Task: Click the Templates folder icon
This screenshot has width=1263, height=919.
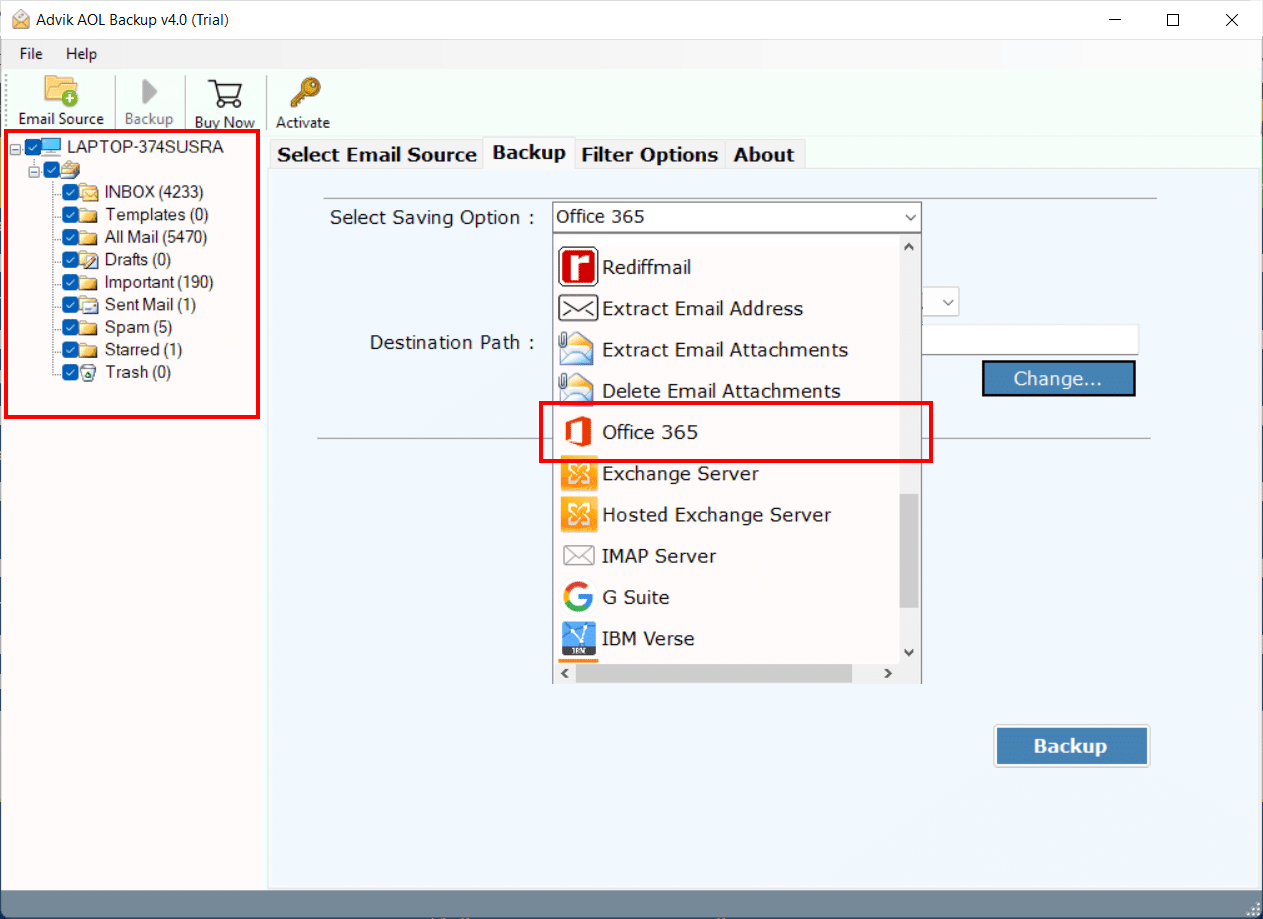Action: (x=89, y=215)
